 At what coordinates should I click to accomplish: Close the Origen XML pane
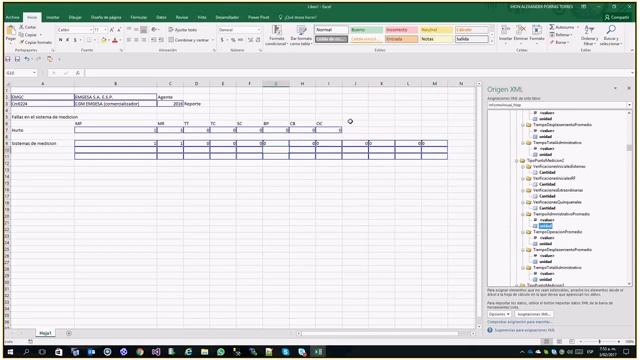(x=629, y=88)
